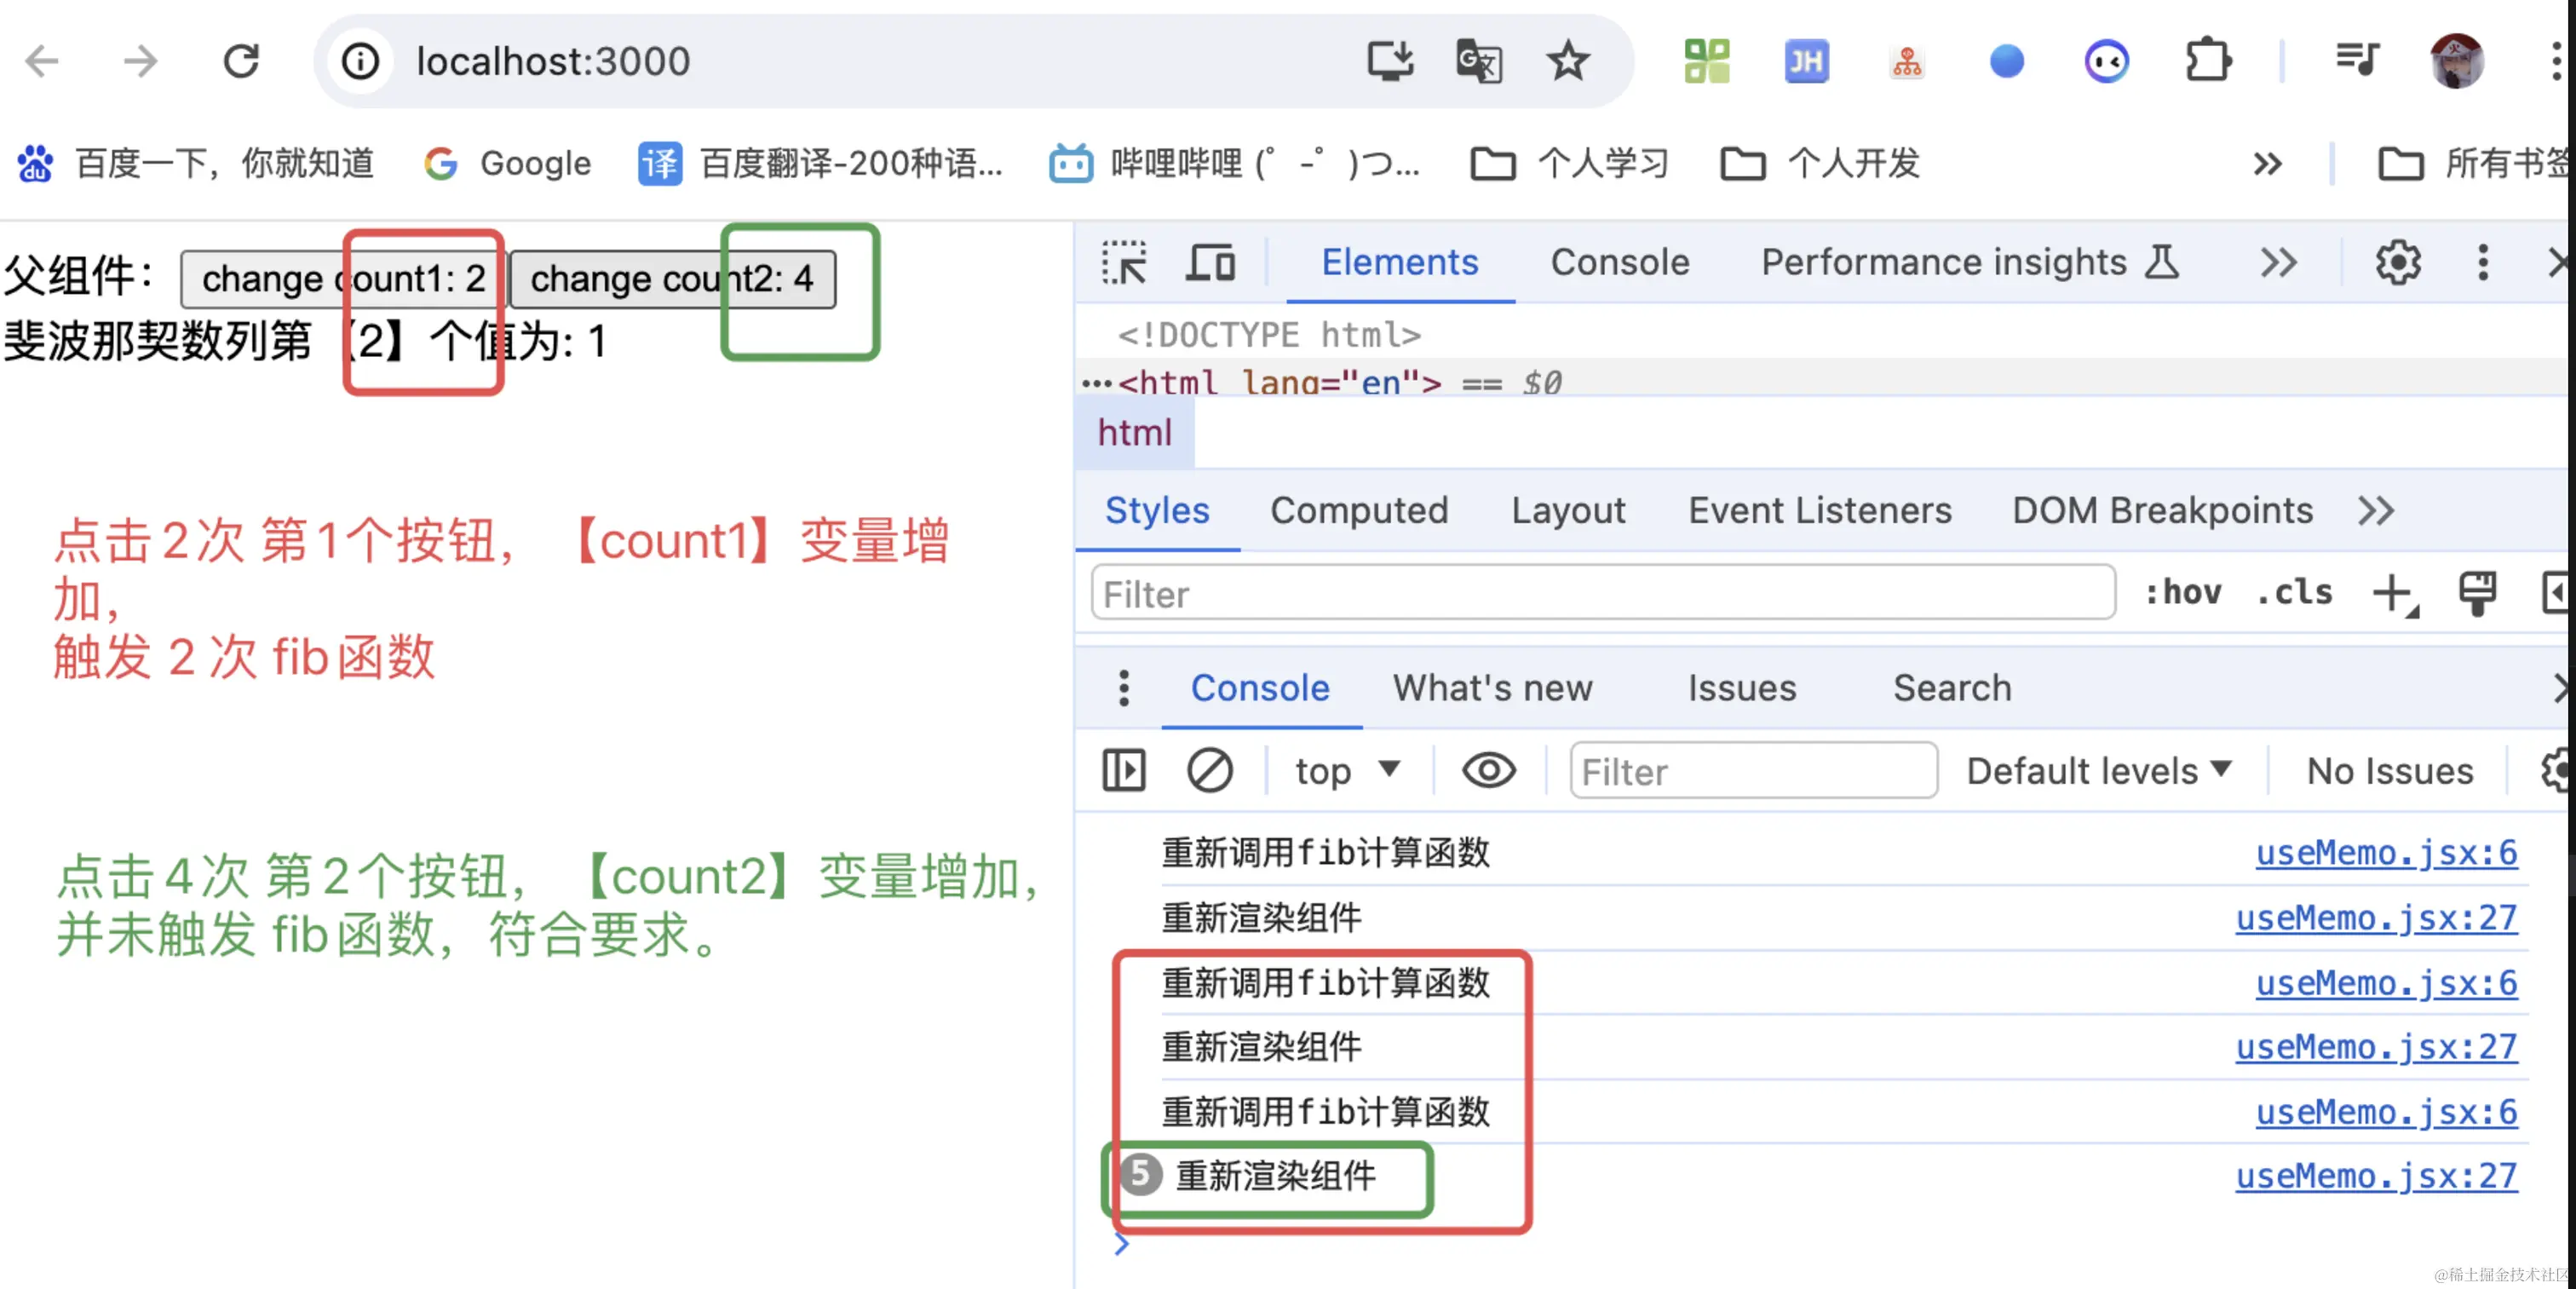Toggle the :hov element state panel
2576x1289 pixels.
pyautogui.click(x=2183, y=593)
